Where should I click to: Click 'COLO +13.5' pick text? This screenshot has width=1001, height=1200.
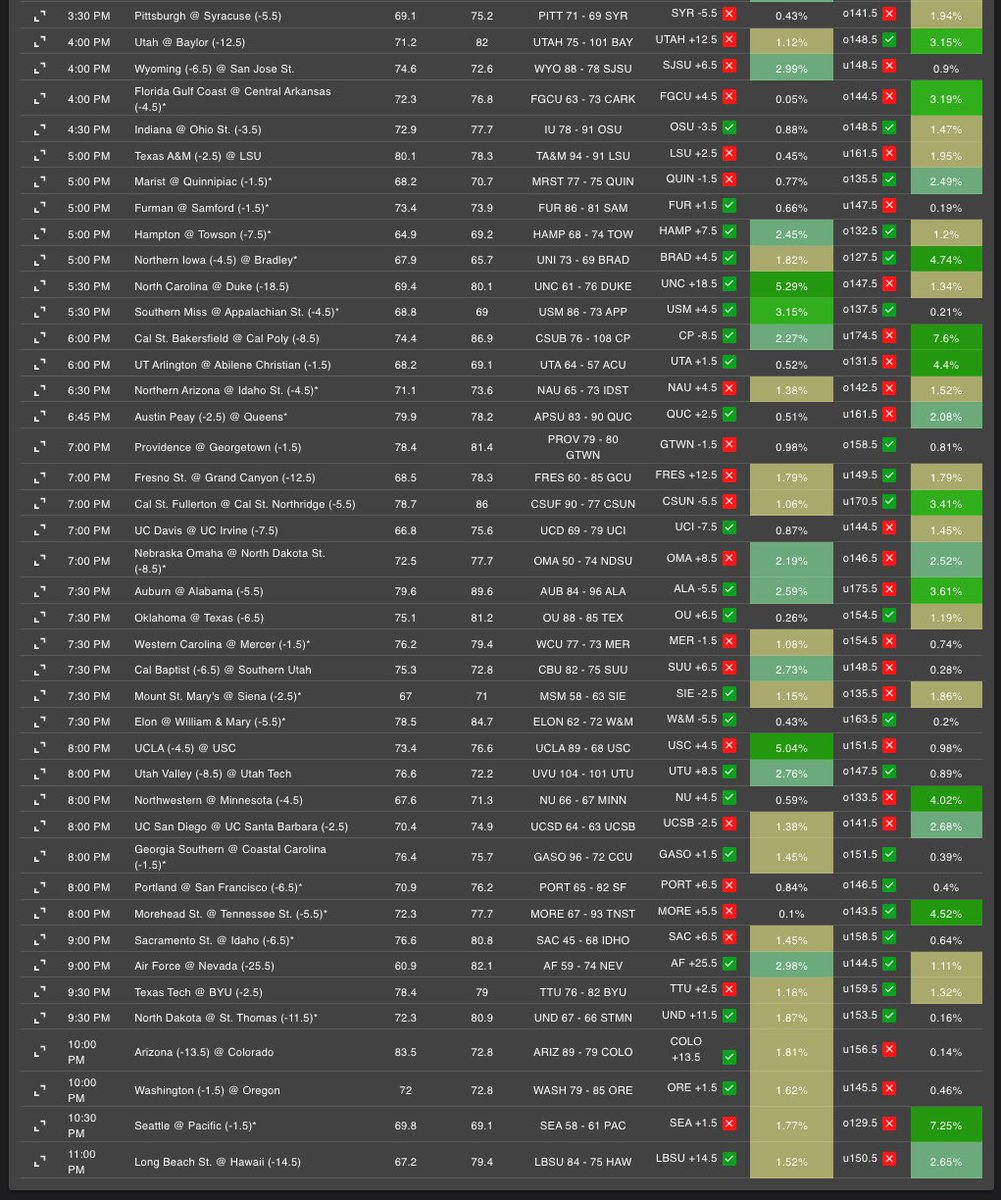coord(688,1048)
